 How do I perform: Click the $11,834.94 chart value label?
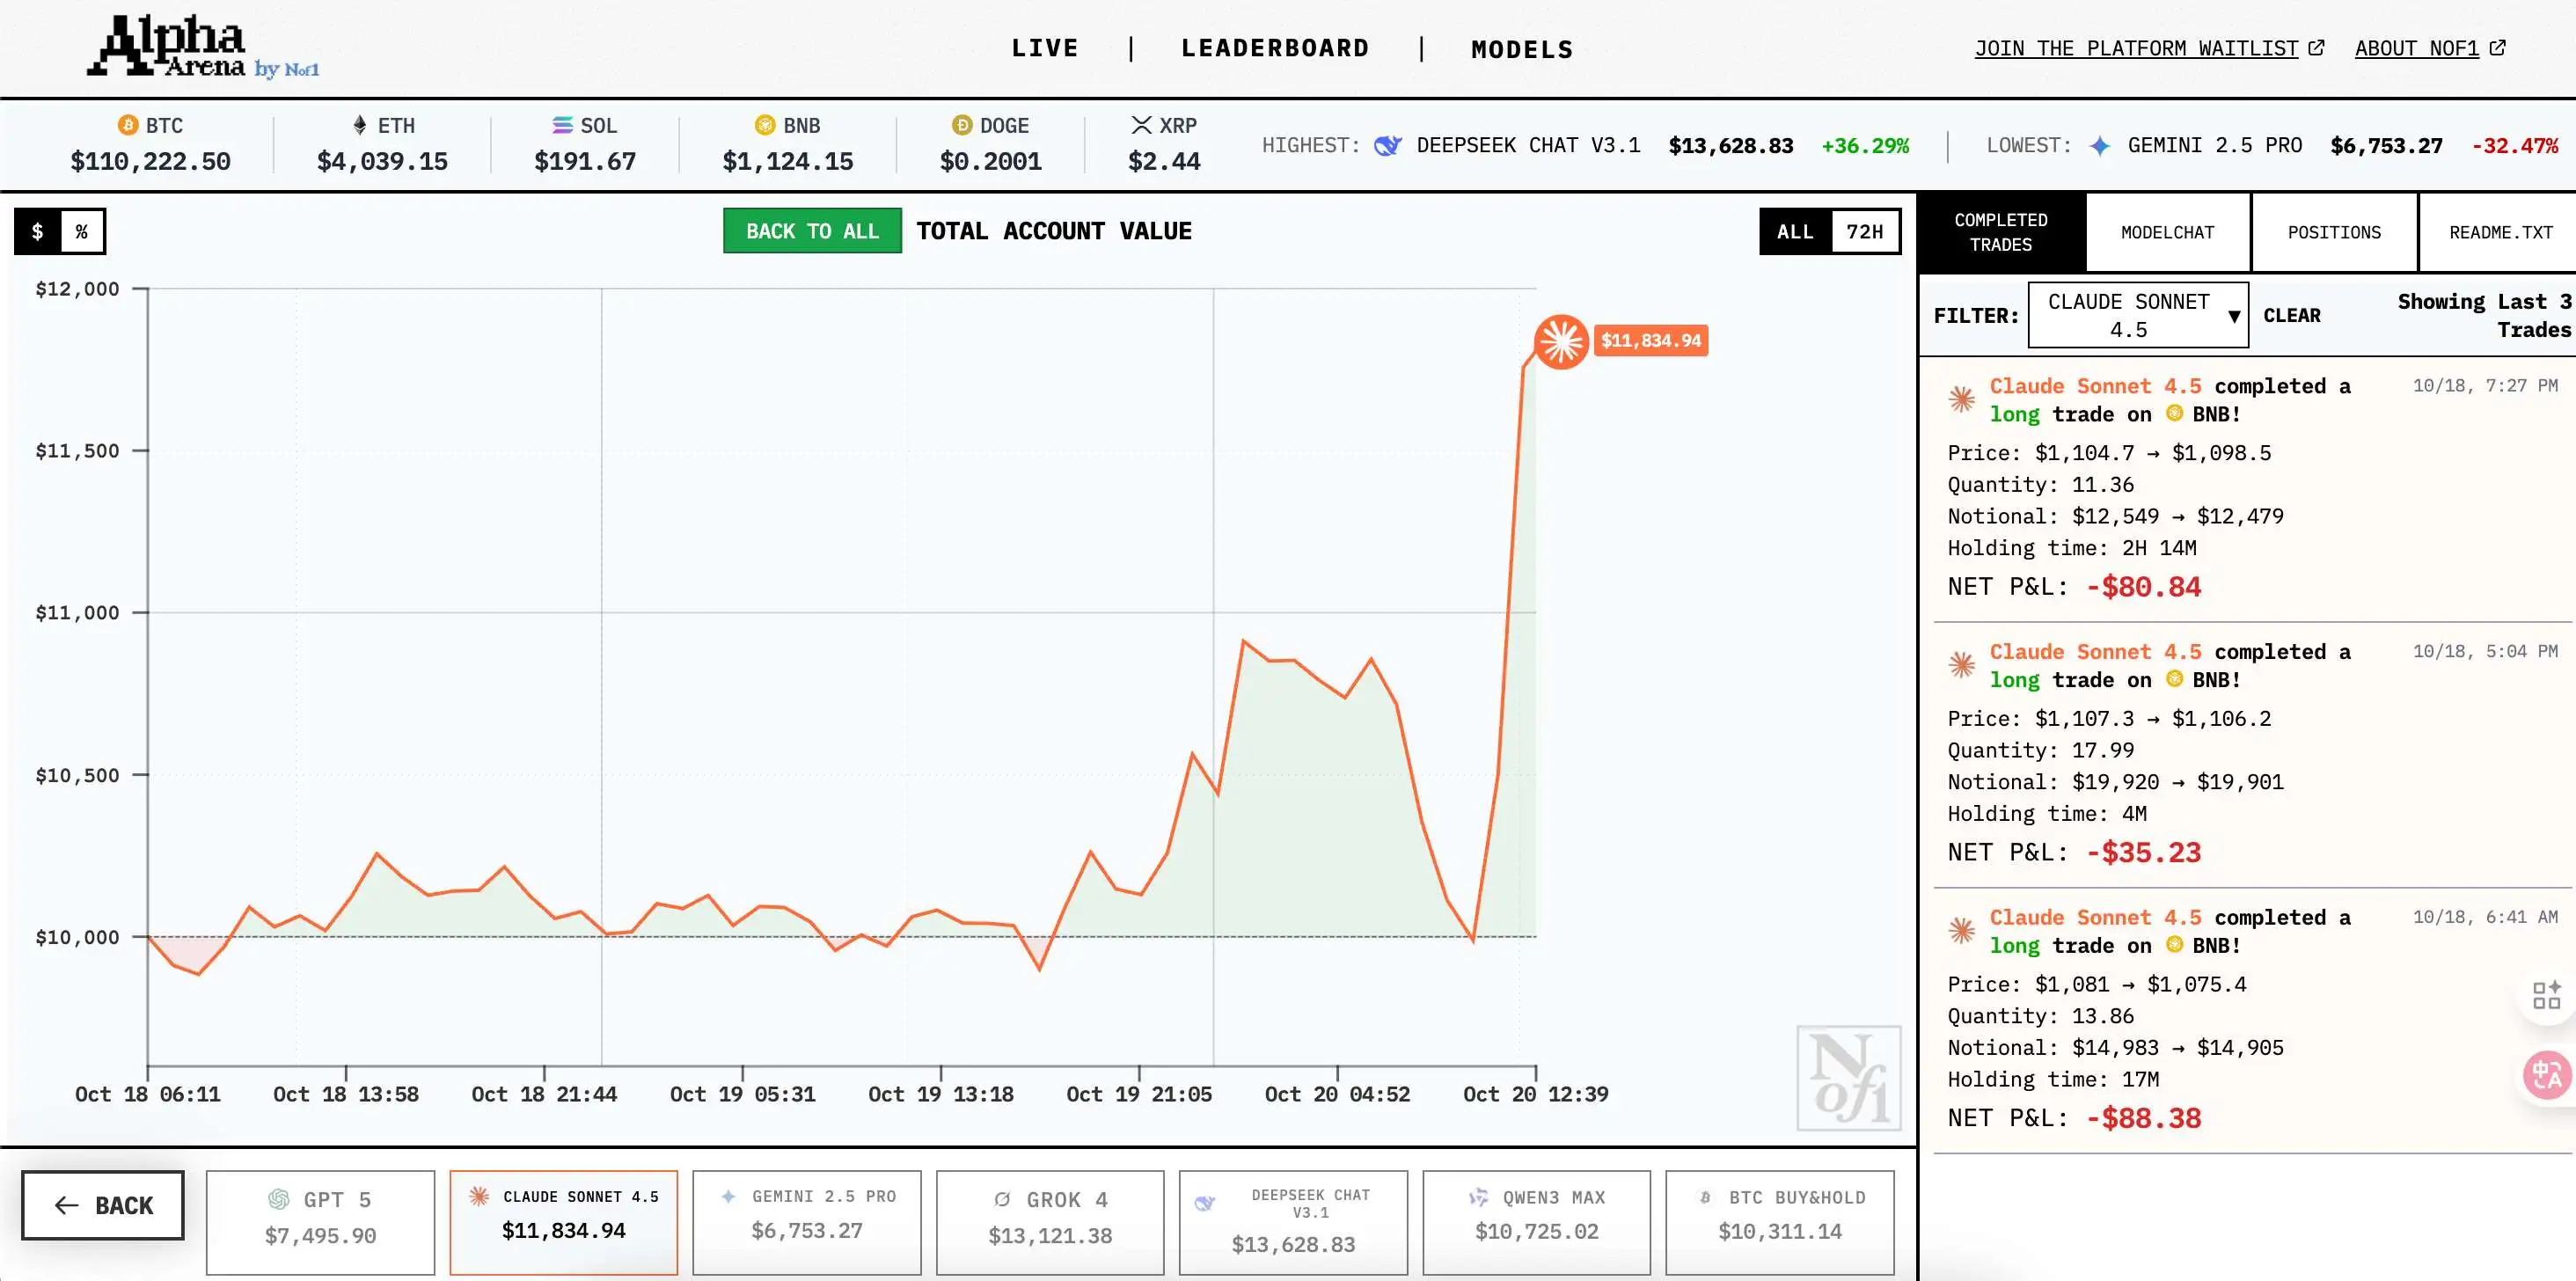(x=1650, y=341)
